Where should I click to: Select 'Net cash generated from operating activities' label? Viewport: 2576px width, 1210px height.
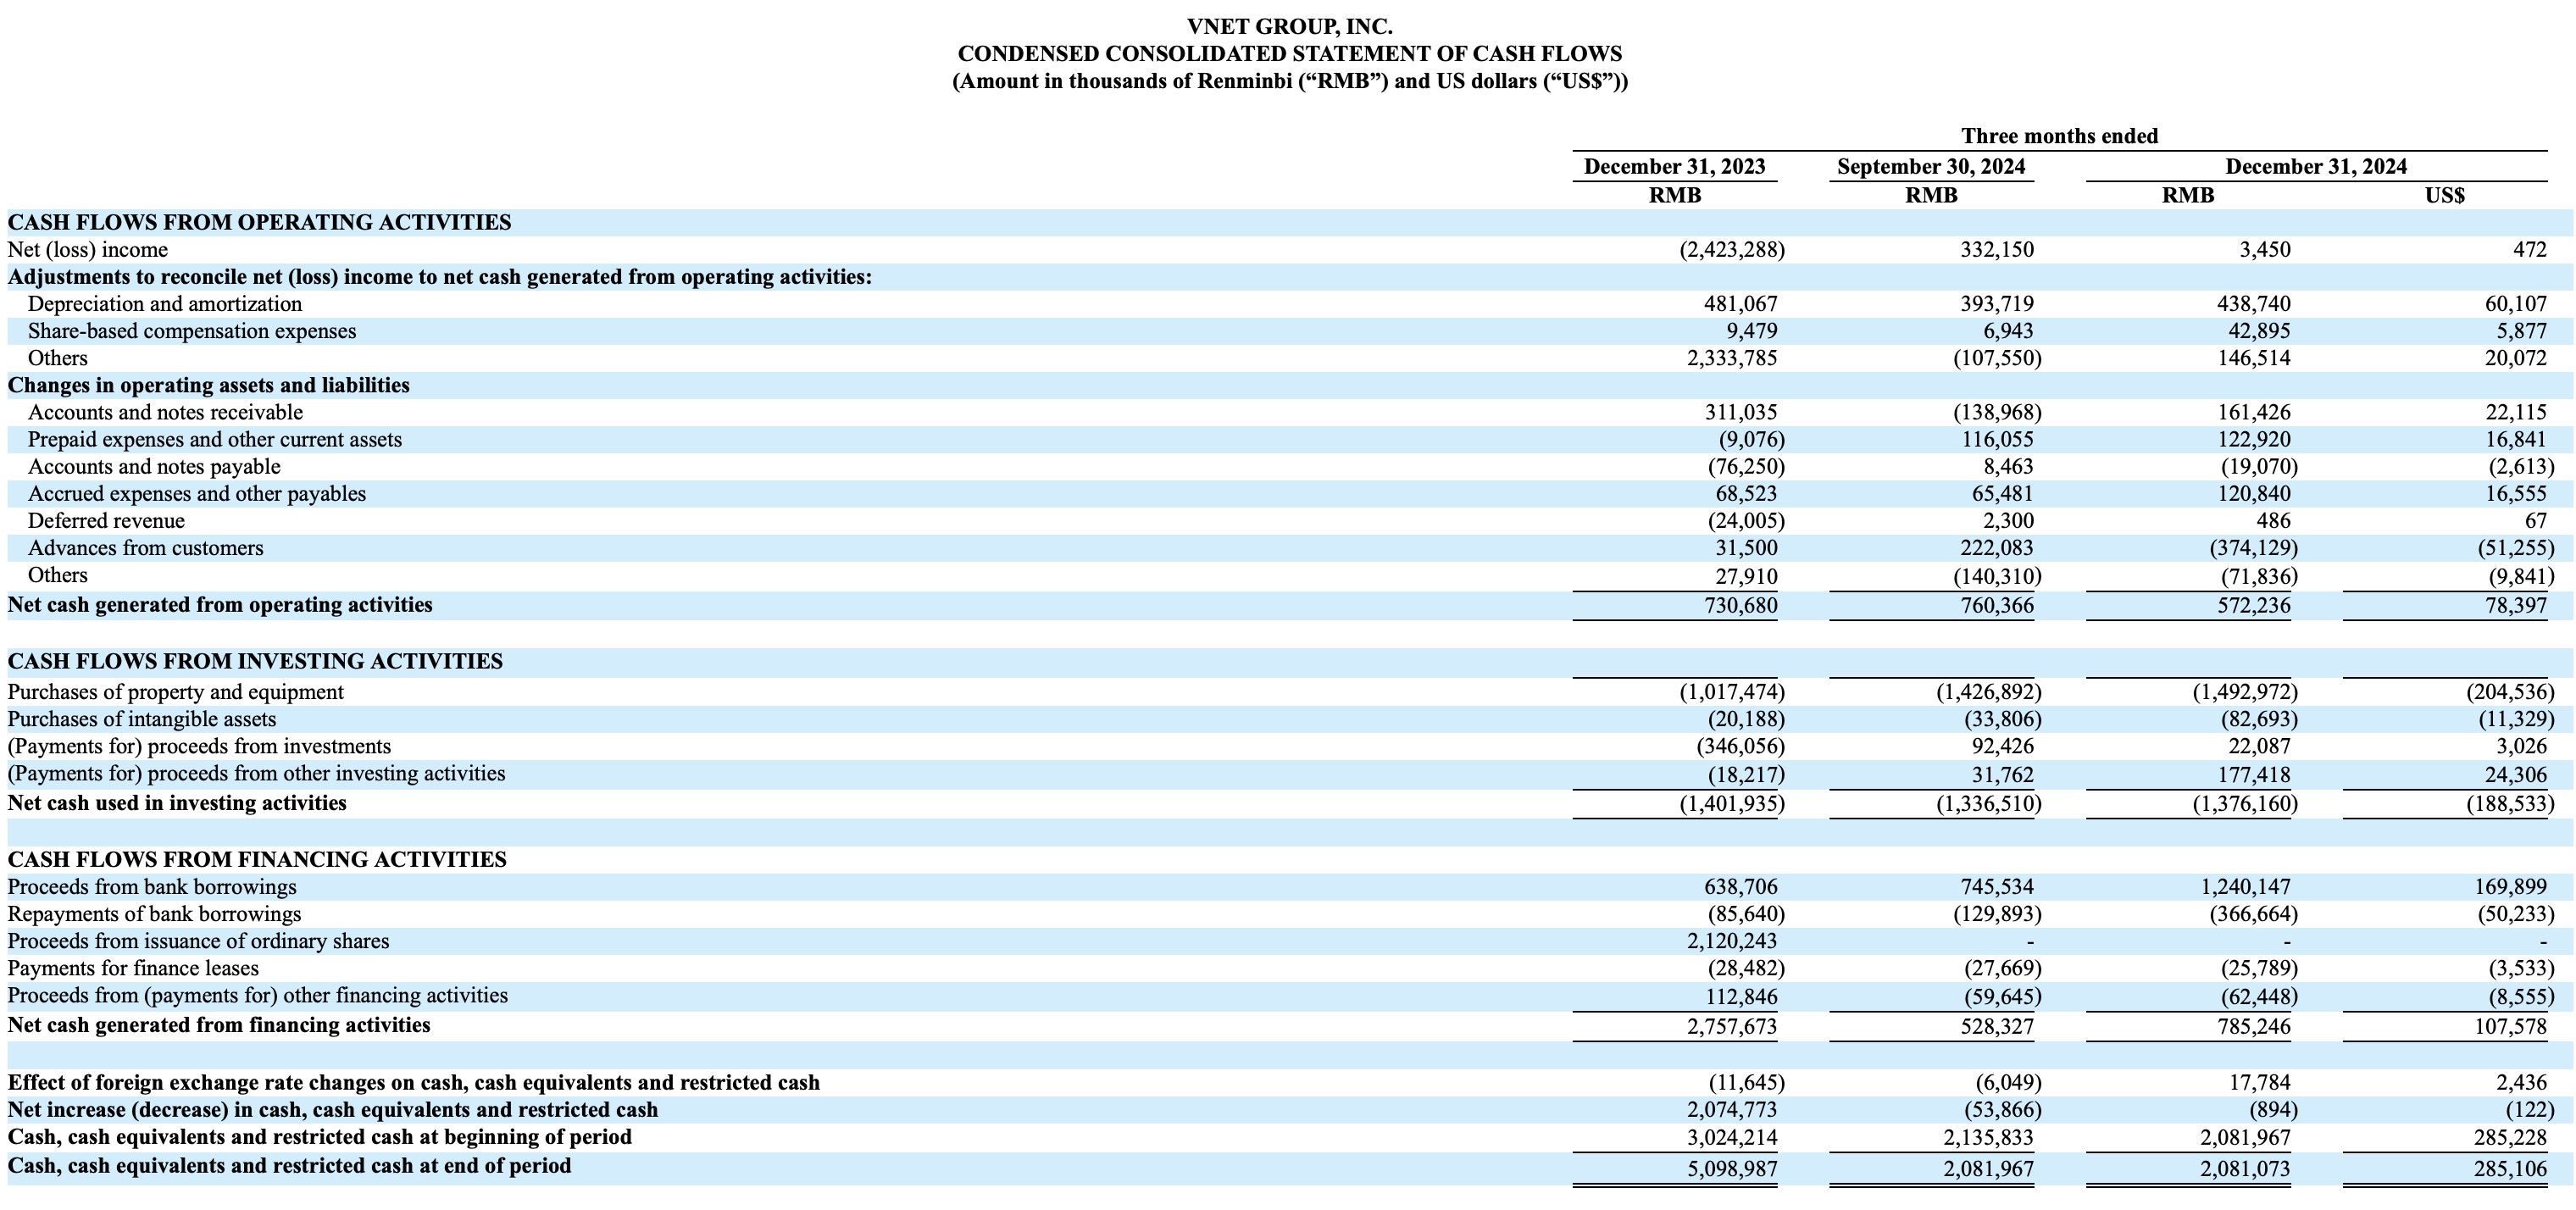(x=220, y=605)
